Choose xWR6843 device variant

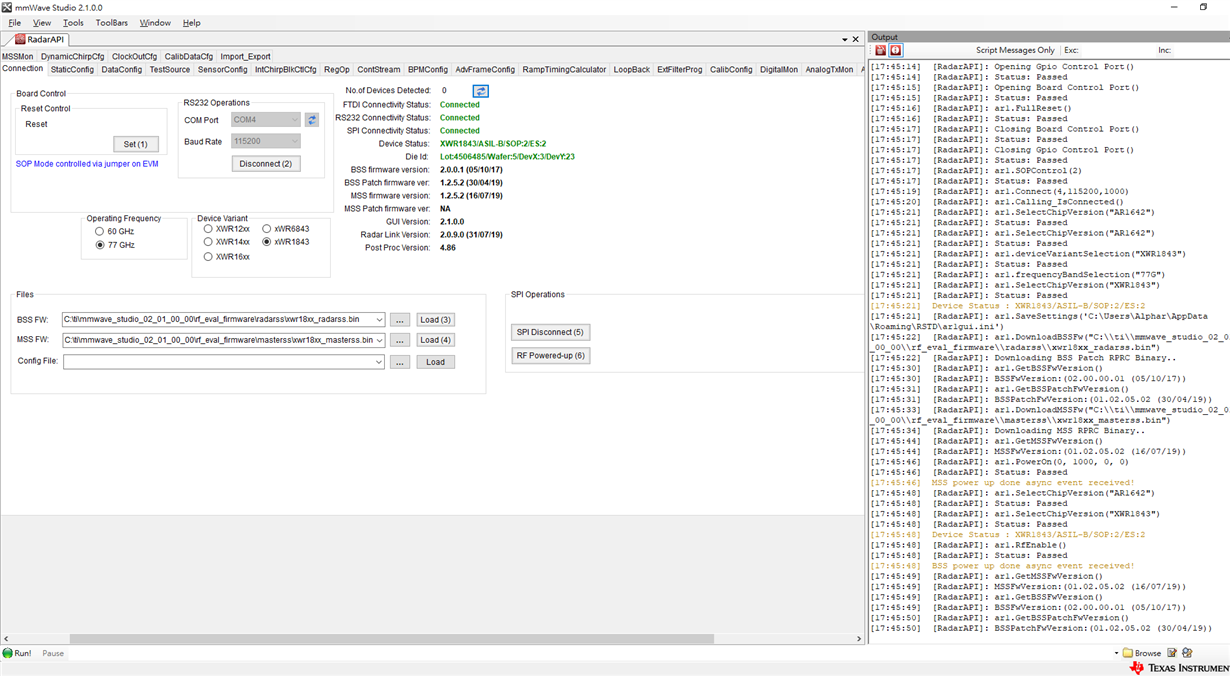267,229
